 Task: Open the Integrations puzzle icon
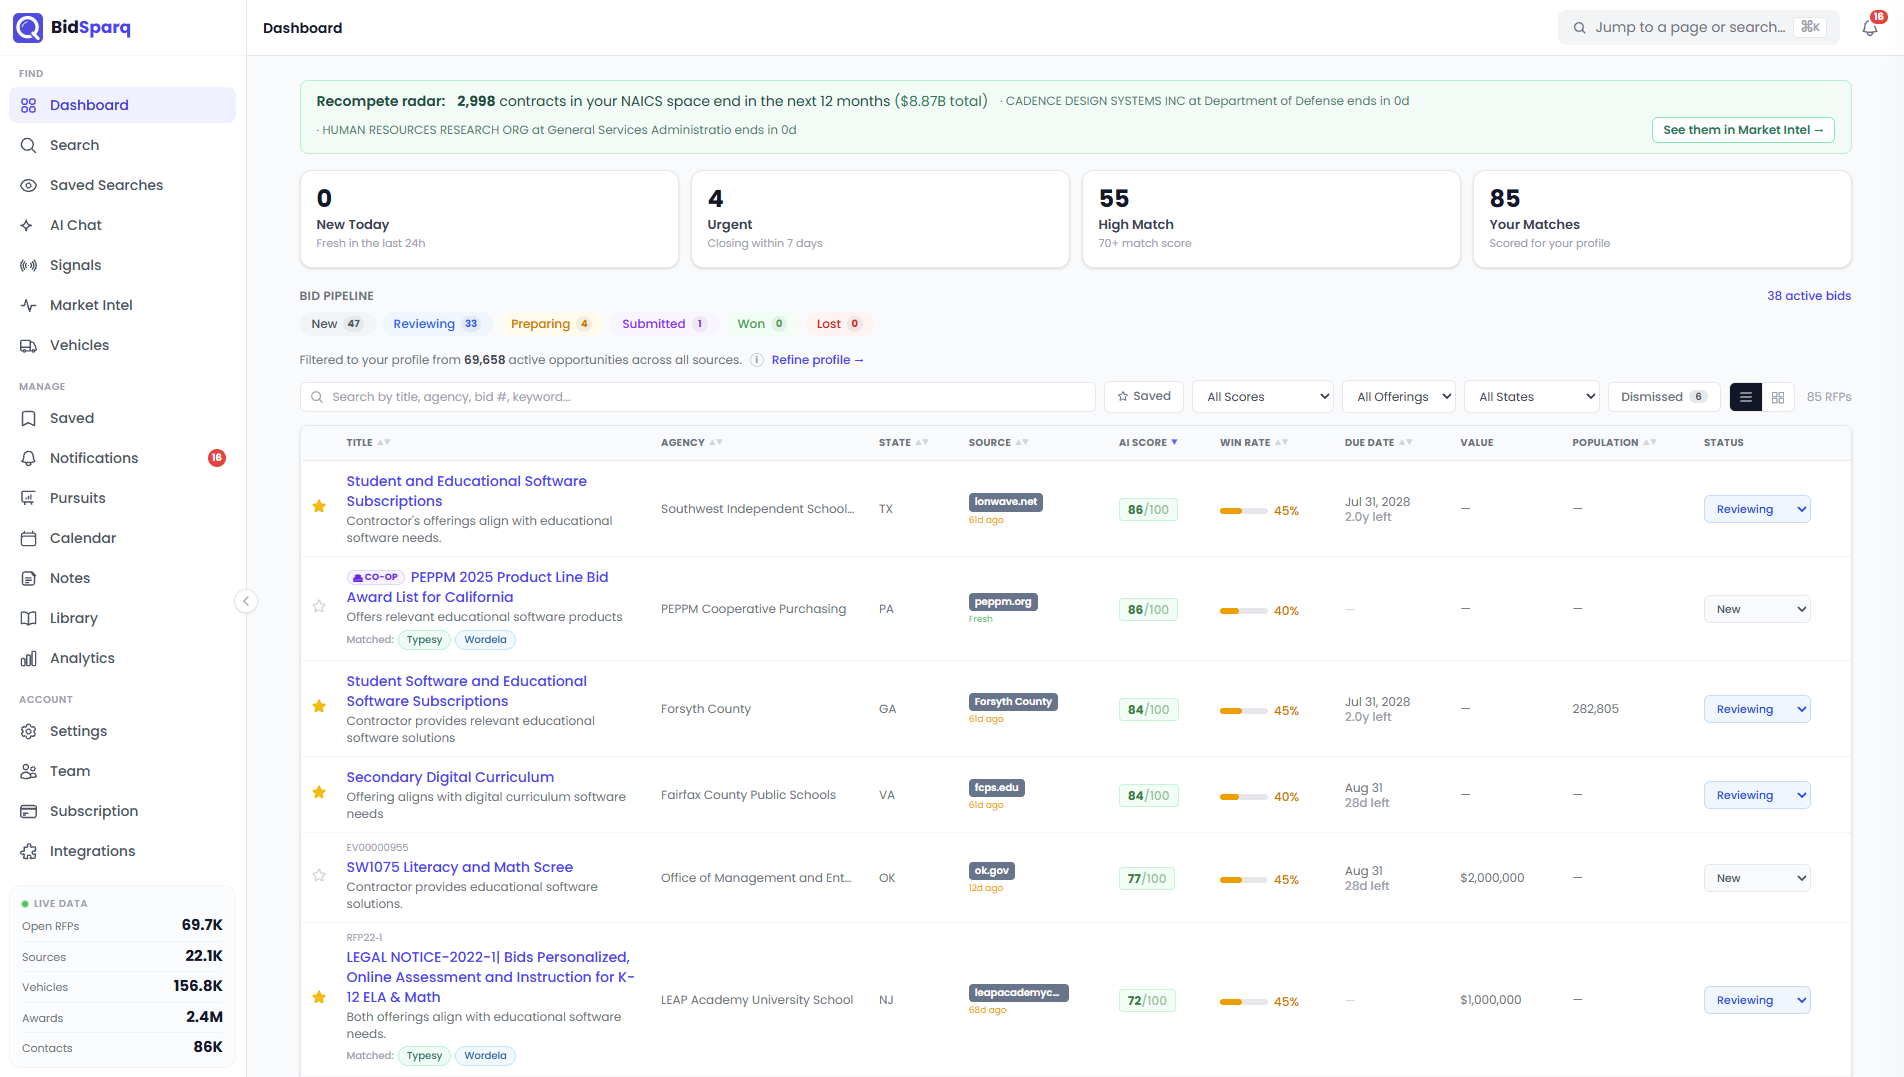point(28,851)
